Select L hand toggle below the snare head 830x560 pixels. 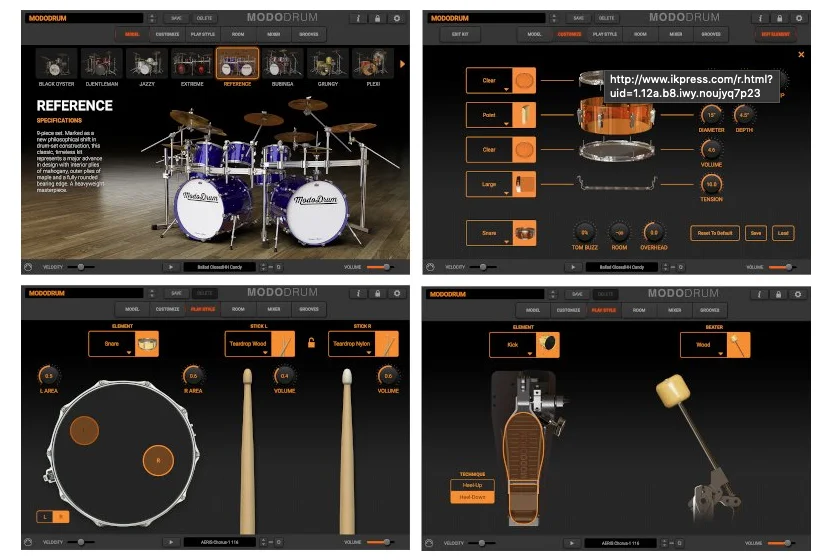pyautogui.click(x=45, y=517)
